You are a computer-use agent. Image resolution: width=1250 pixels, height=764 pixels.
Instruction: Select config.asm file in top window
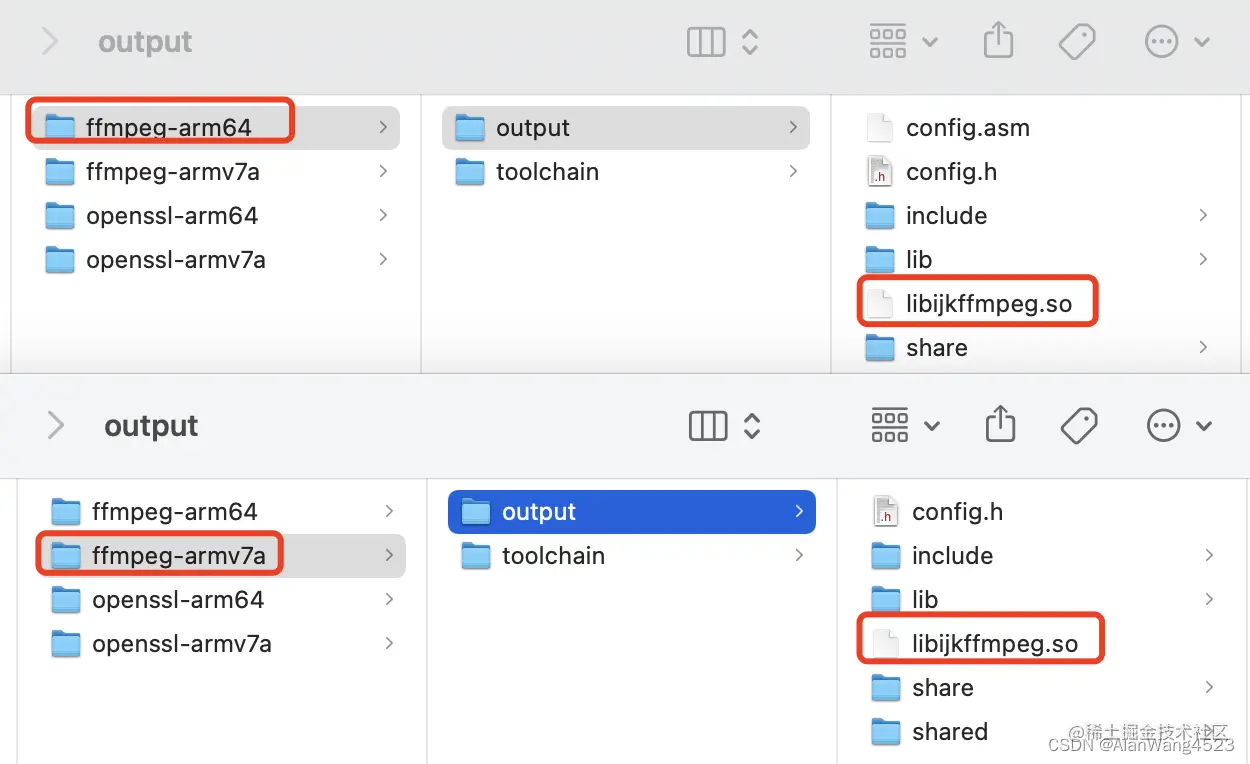[966, 128]
